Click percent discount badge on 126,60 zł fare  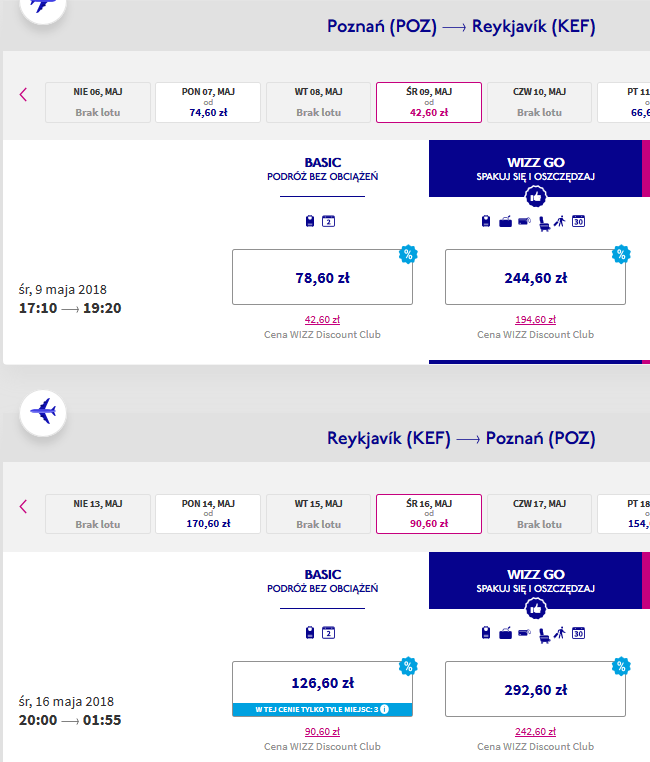(x=408, y=666)
